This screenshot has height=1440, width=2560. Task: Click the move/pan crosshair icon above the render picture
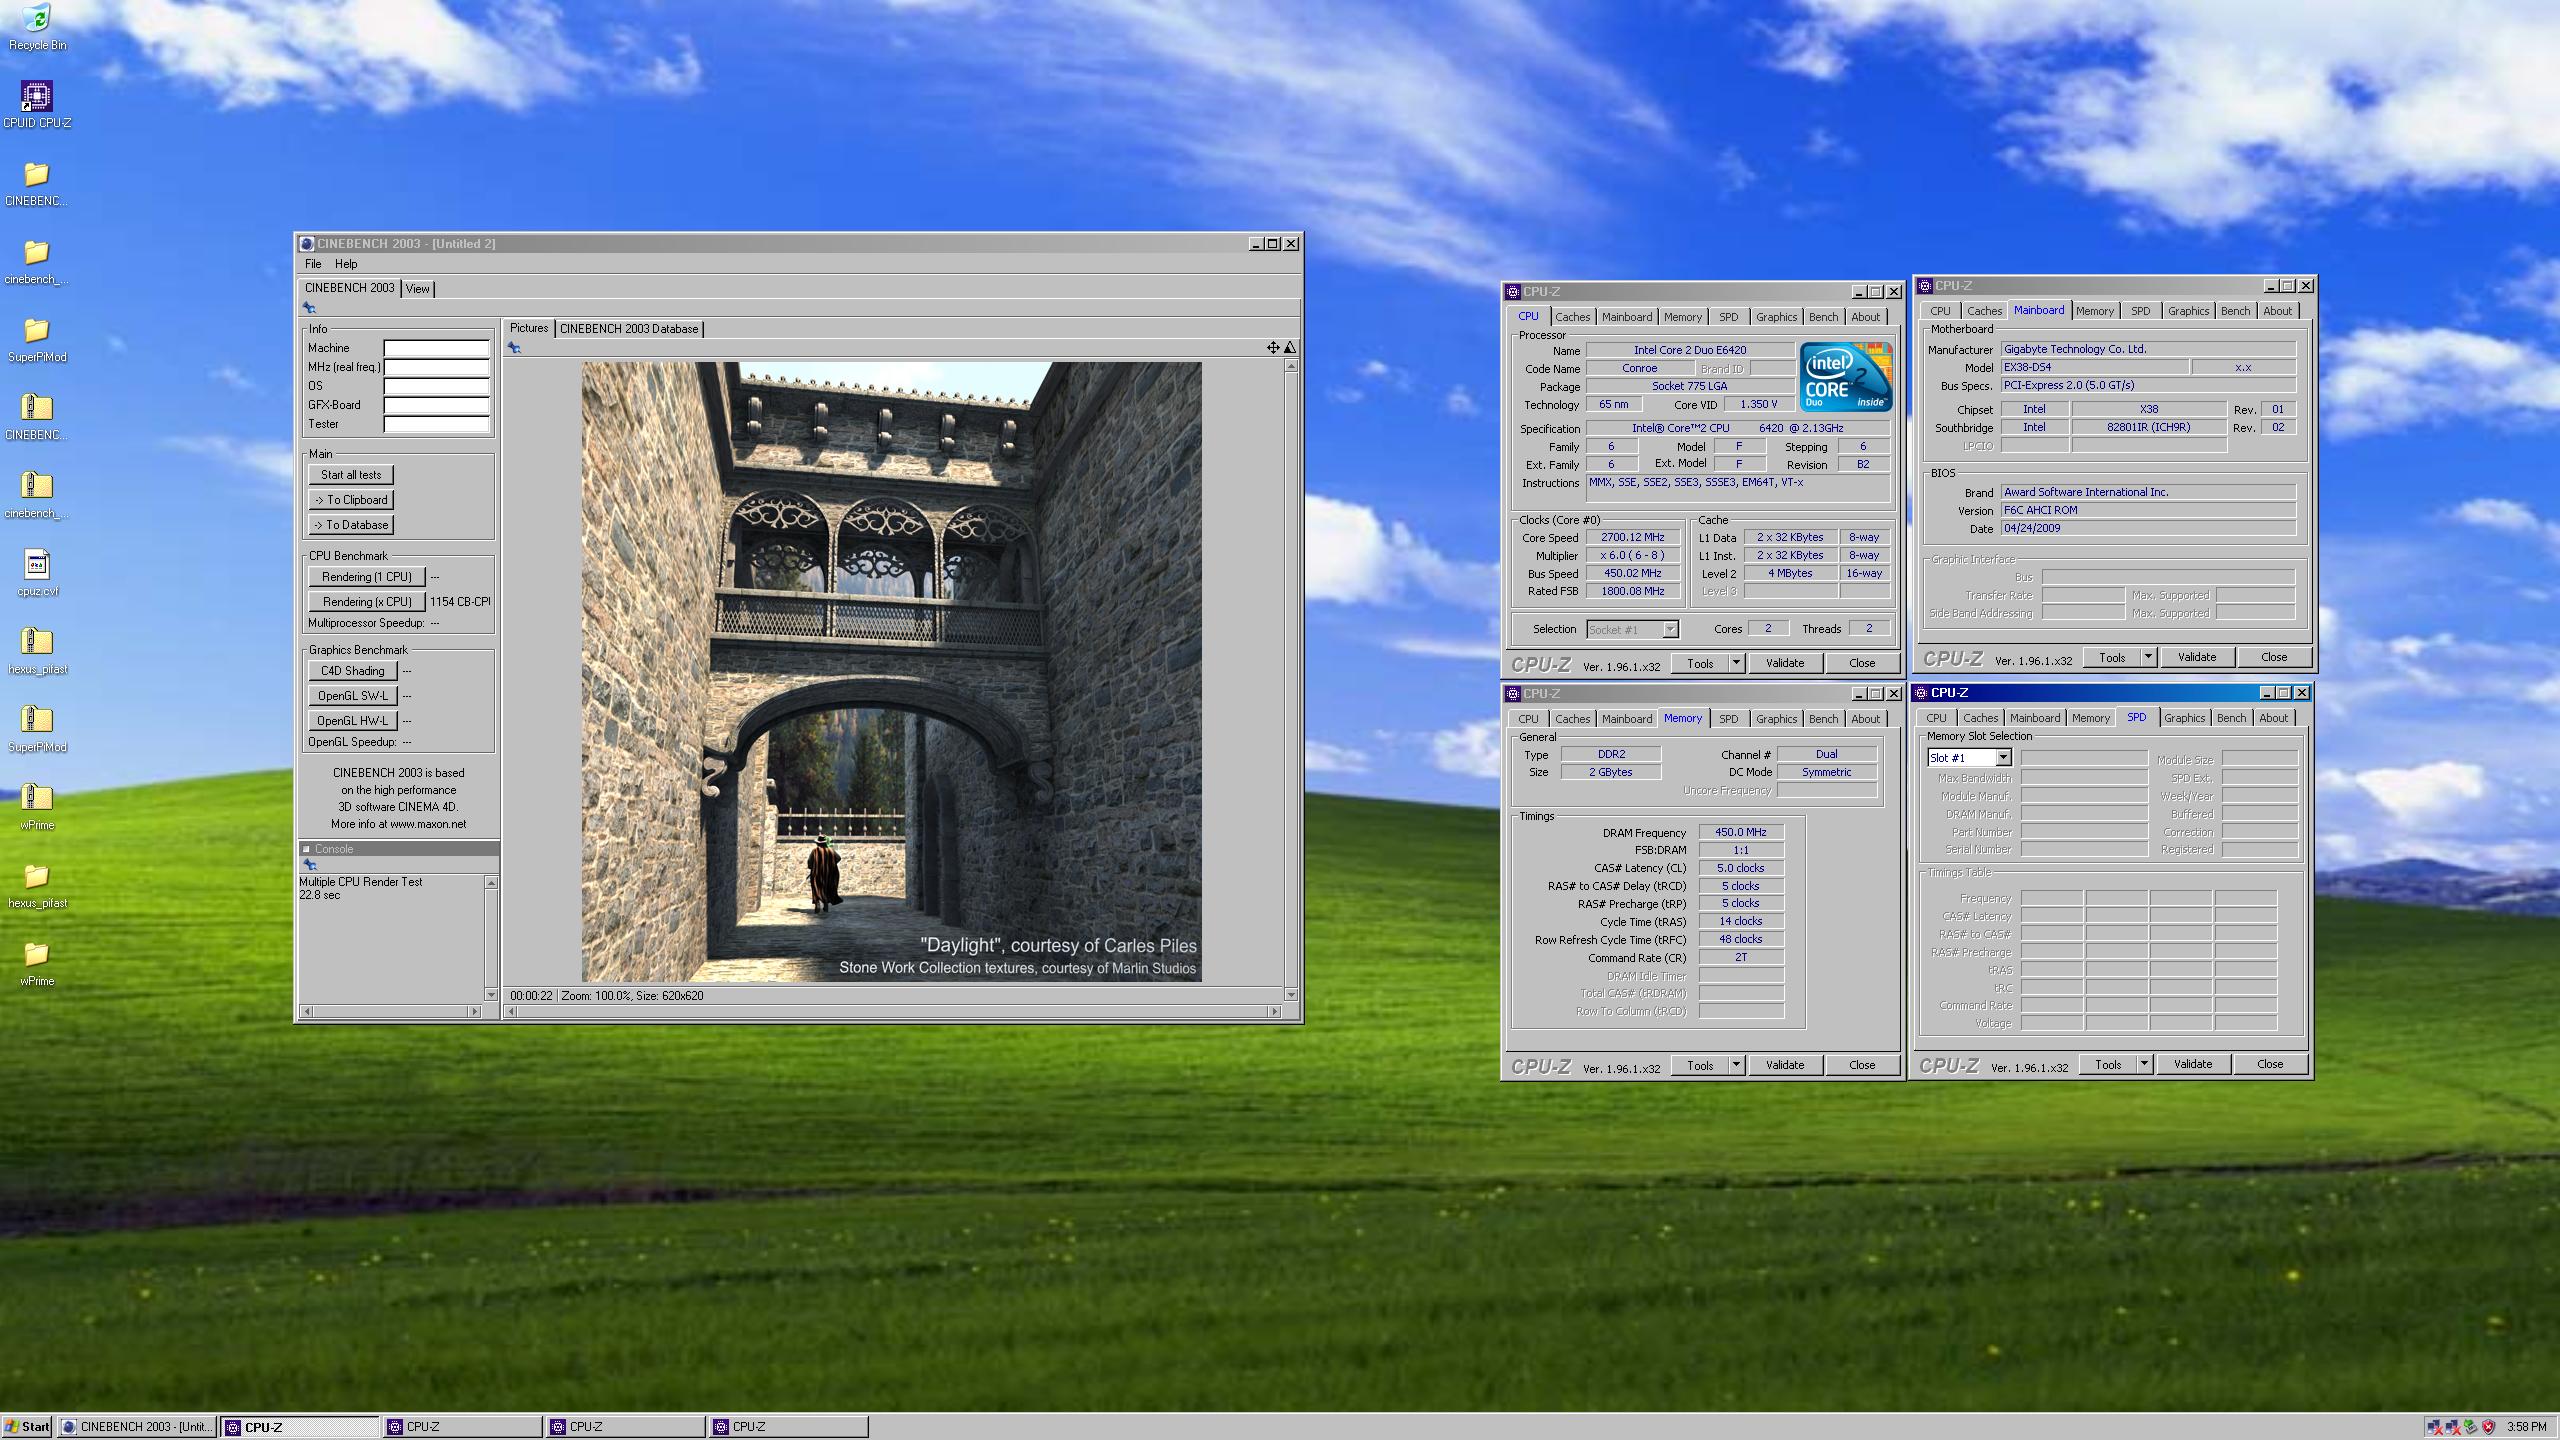[1272, 347]
